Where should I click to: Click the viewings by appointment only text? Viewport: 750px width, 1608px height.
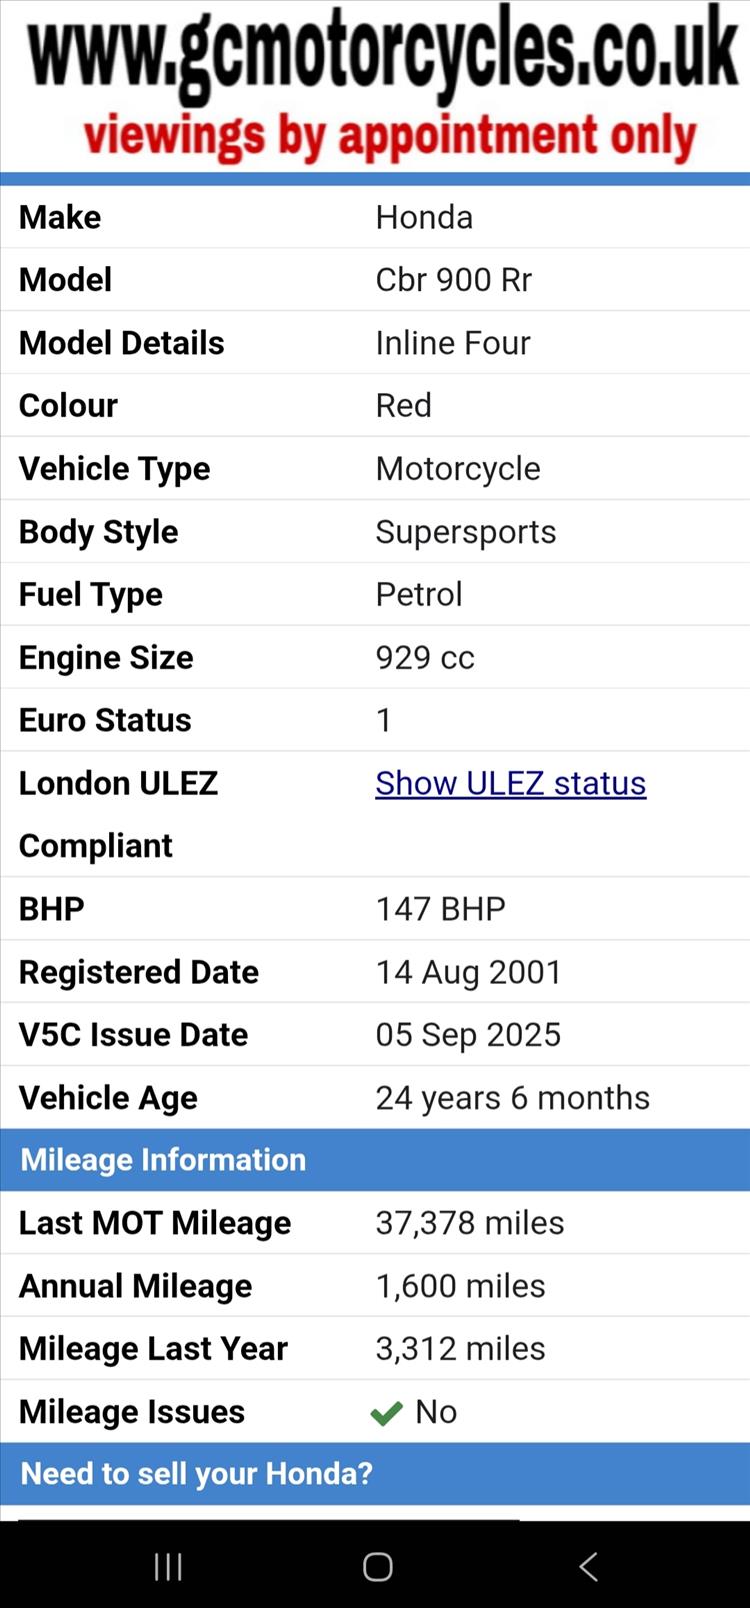389,138
